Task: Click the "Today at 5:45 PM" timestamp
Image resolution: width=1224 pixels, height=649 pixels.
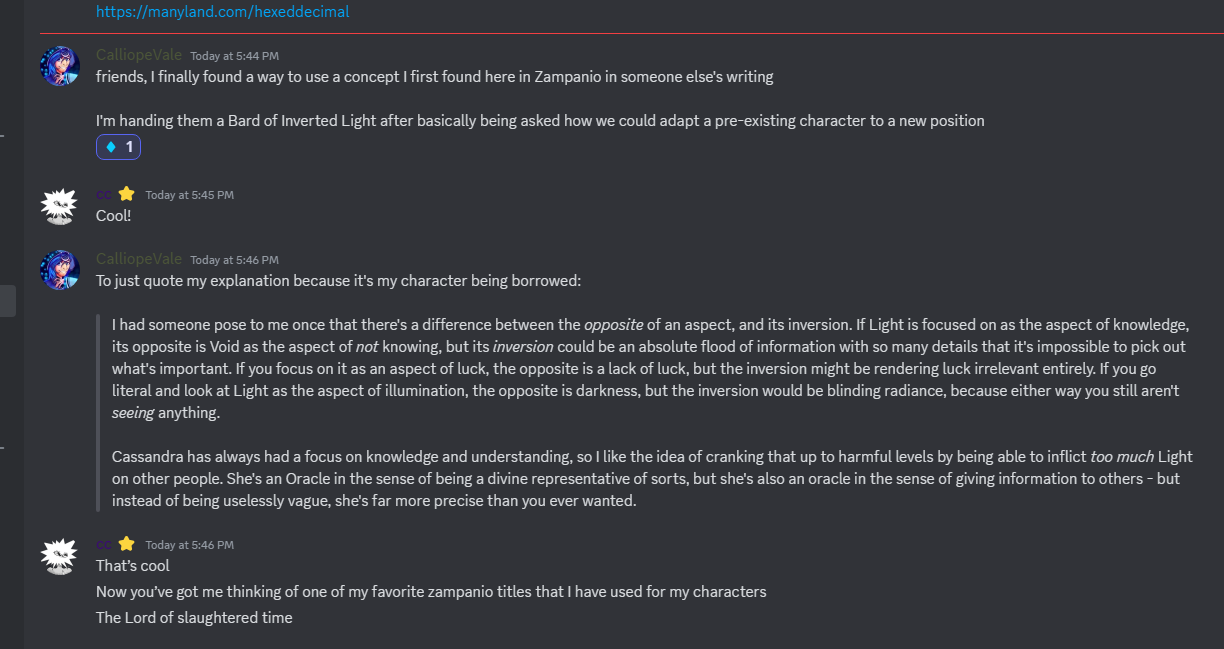Action: pos(189,195)
